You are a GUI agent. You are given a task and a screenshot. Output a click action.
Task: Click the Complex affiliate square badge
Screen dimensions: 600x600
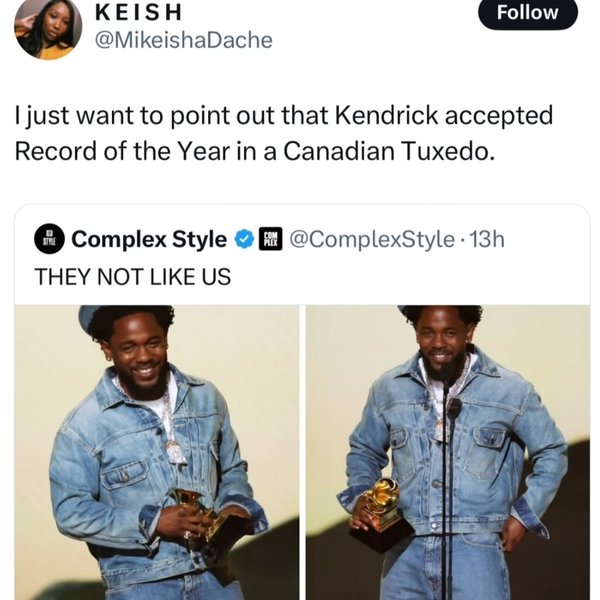271,239
